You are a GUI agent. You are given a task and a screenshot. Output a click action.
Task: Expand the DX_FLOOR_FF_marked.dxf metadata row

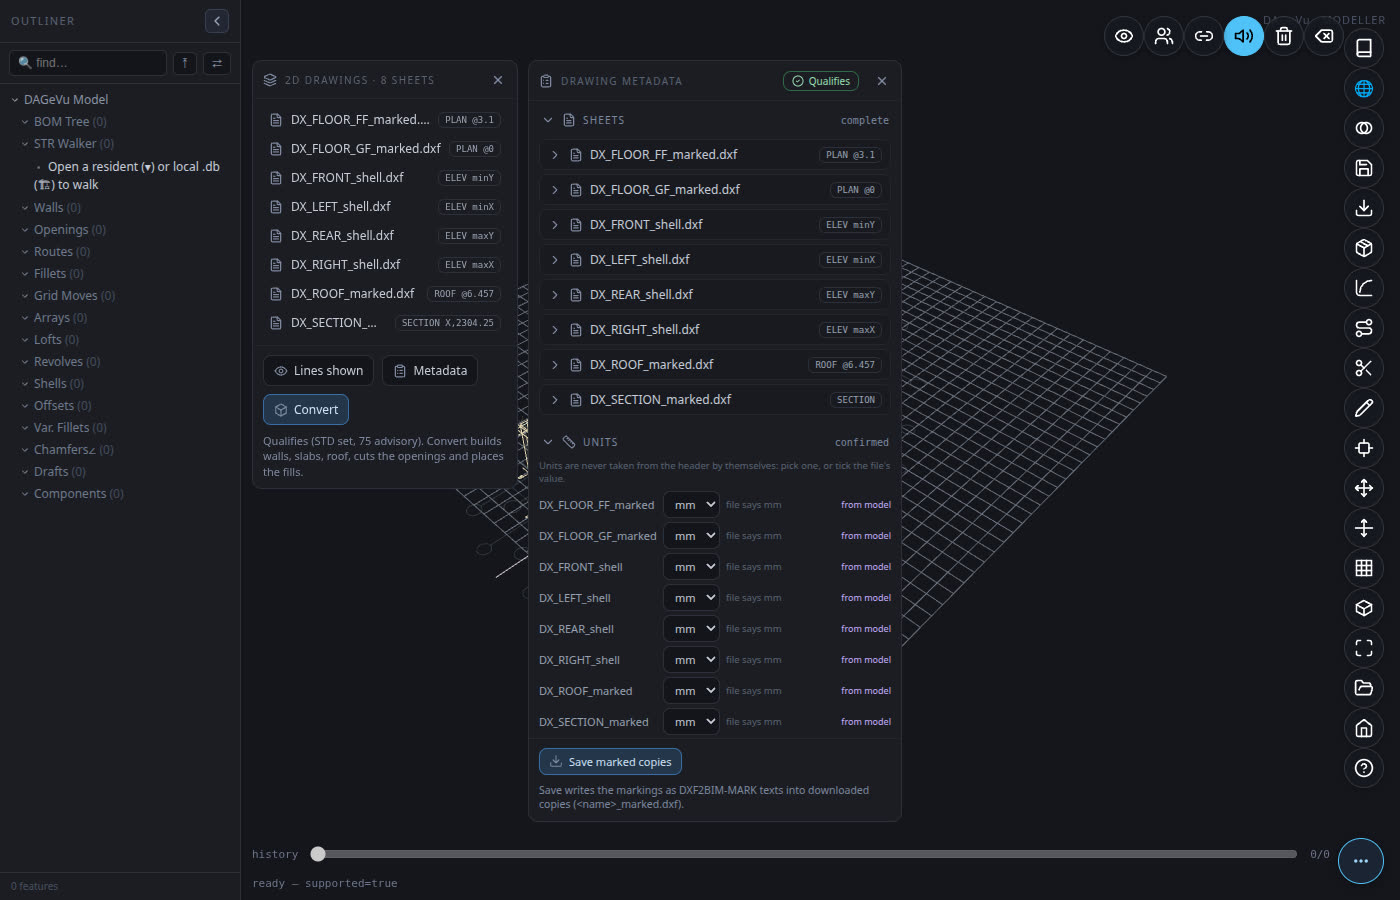point(715,155)
